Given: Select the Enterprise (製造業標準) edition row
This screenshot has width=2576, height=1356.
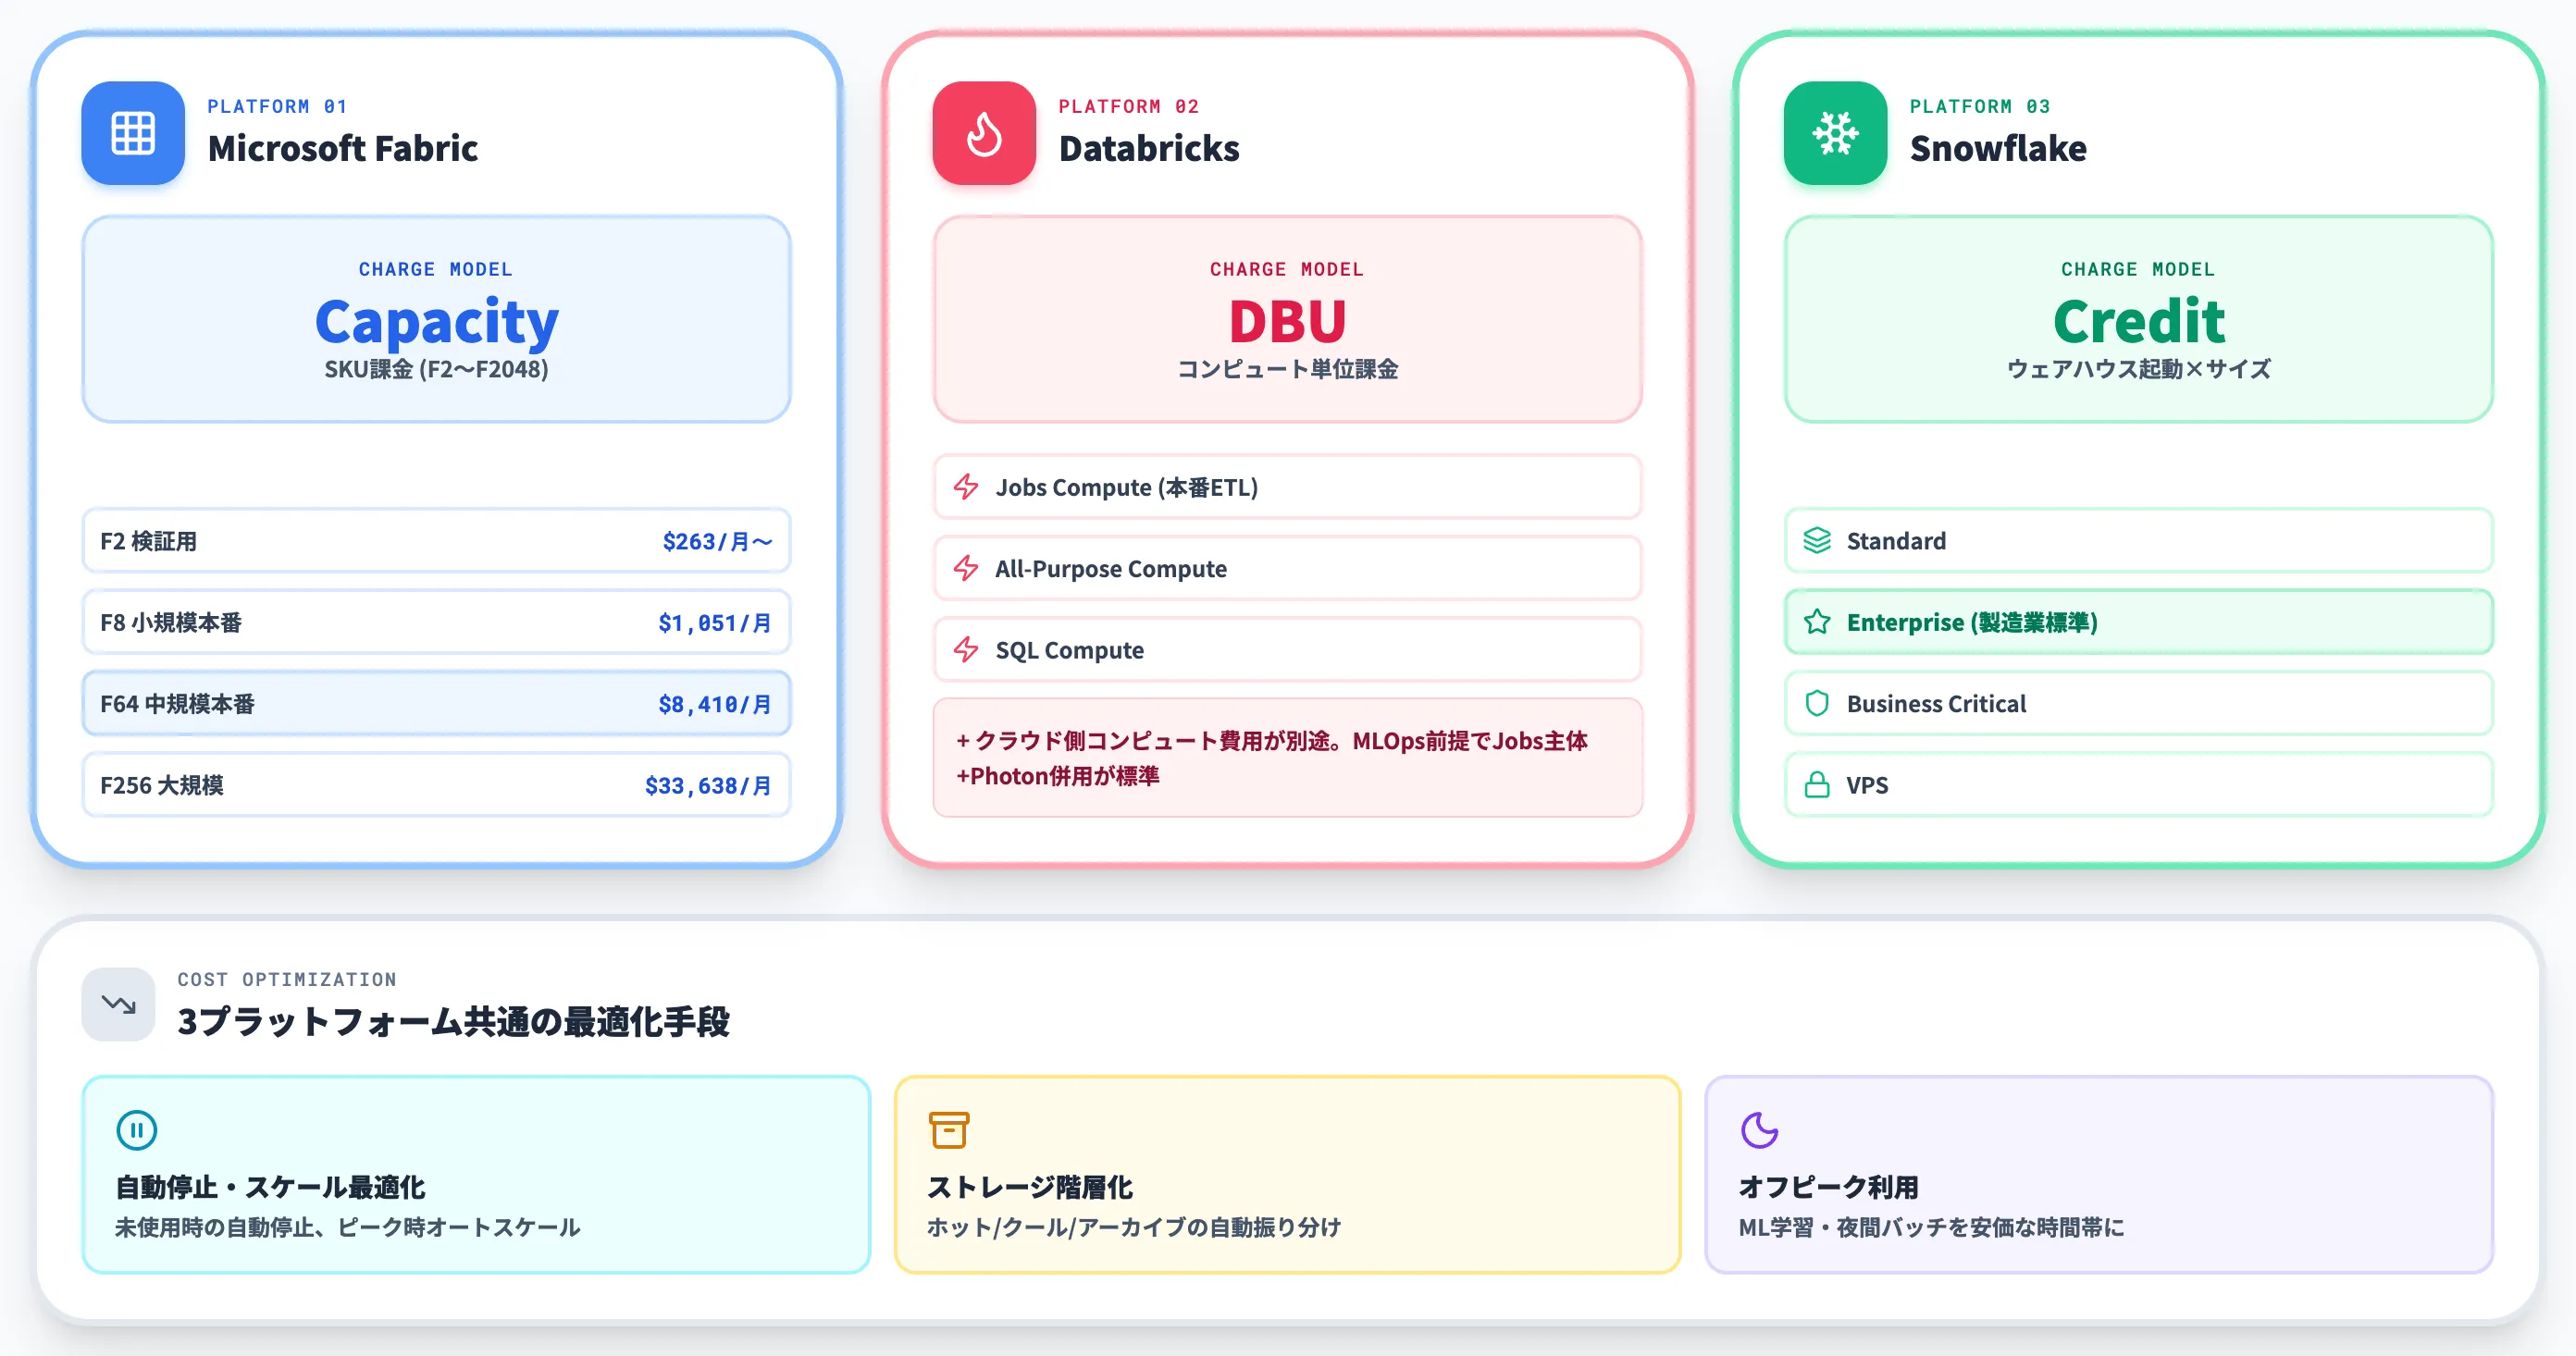Looking at the screenshot, I should (2138, 622).
